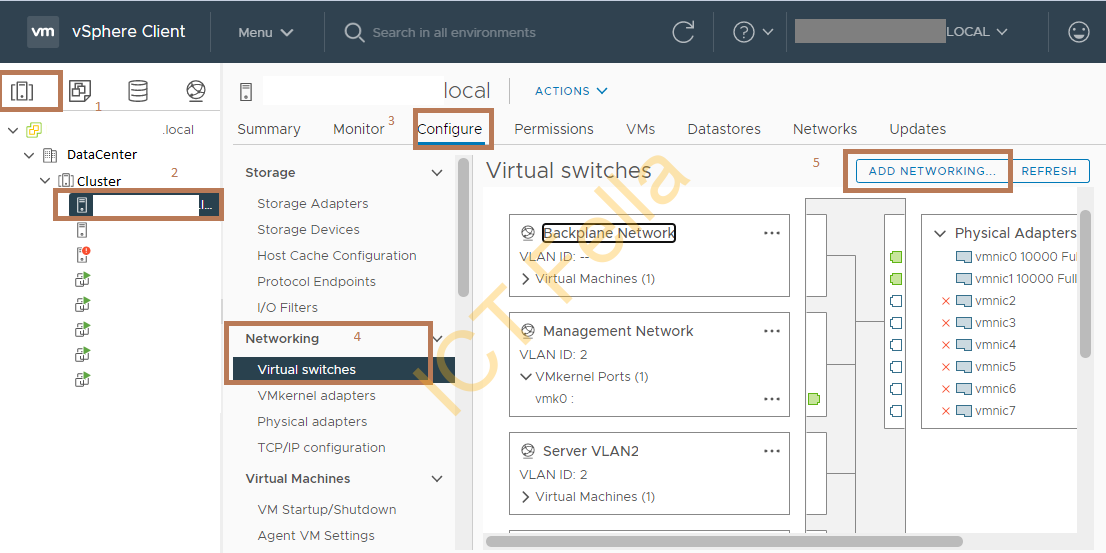Select the vmnic4 physical adapter

click(x=985, y=344)
